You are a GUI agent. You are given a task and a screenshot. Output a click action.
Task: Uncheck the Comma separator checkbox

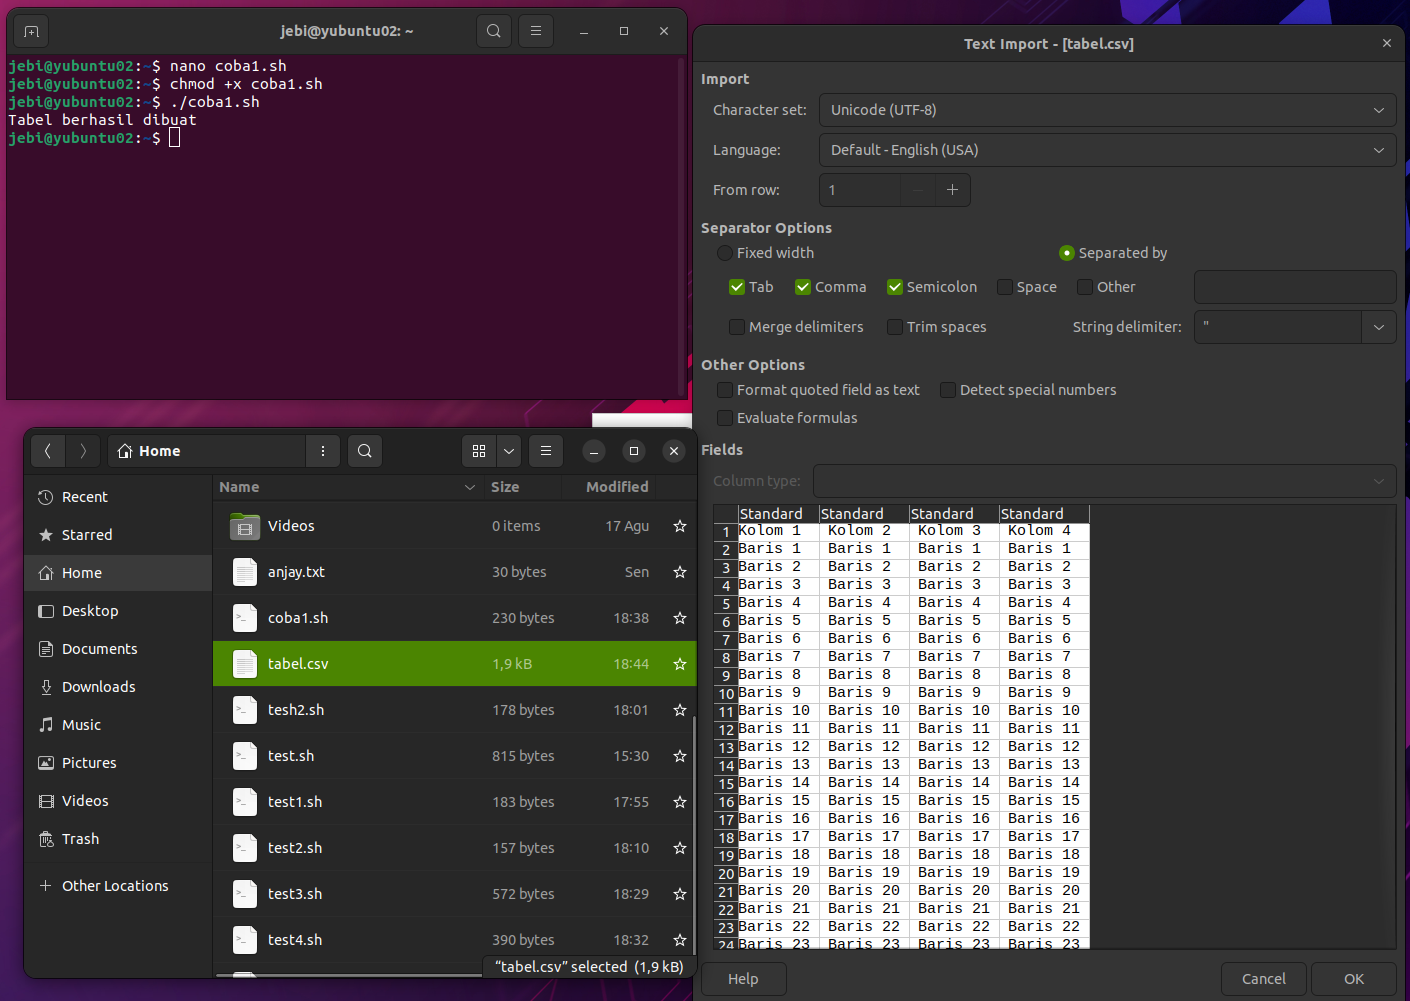click(803, 287)
